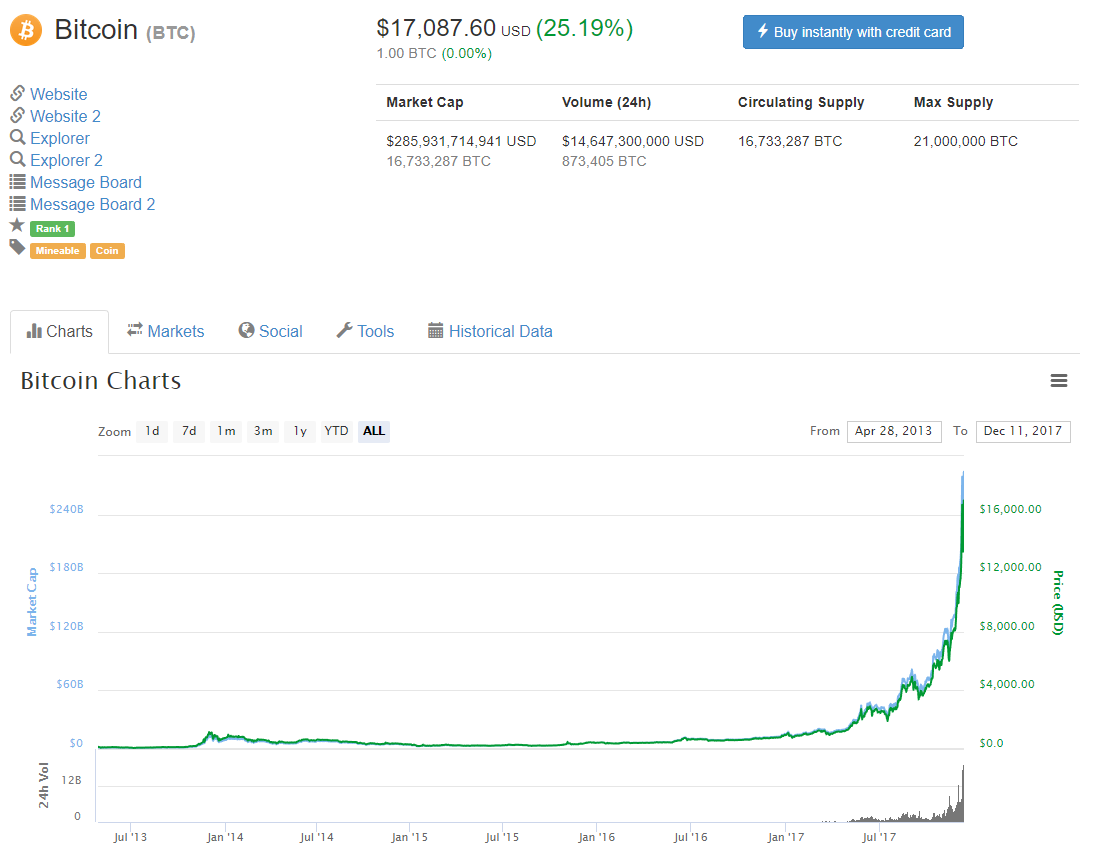Switch to the Social tab
Image resolution: width=1098 pixels, height=860 pixels.
pos(270,331)
